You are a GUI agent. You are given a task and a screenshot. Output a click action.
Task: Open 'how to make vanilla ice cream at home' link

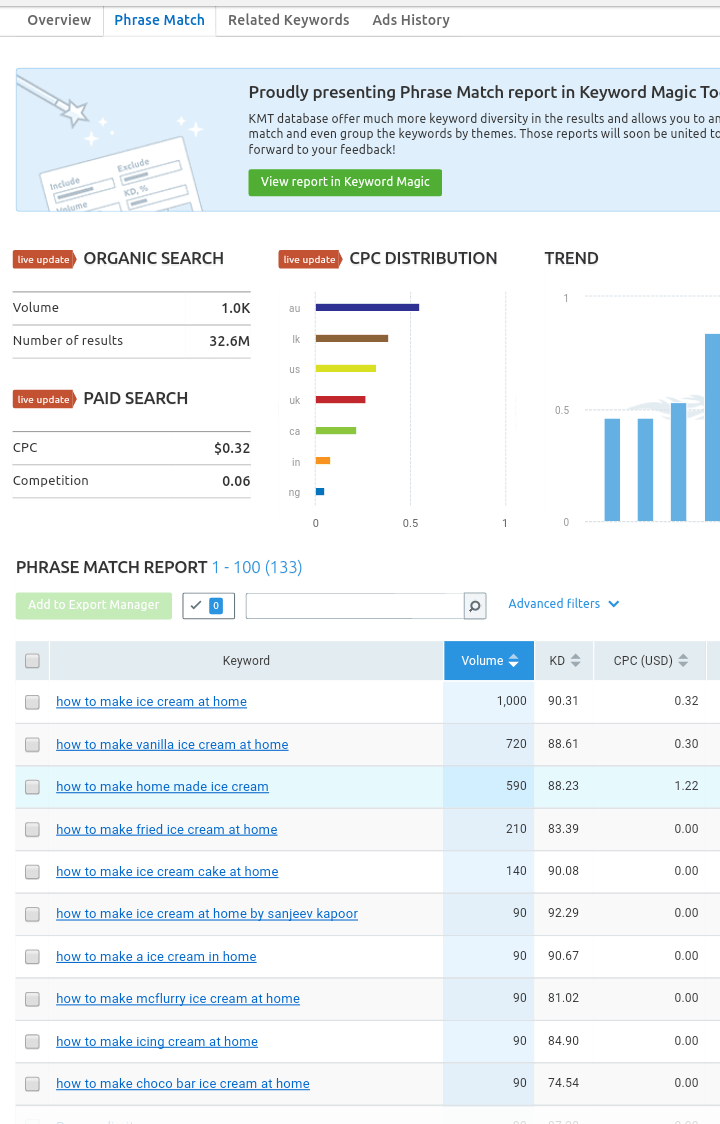(x=172, y=745)
